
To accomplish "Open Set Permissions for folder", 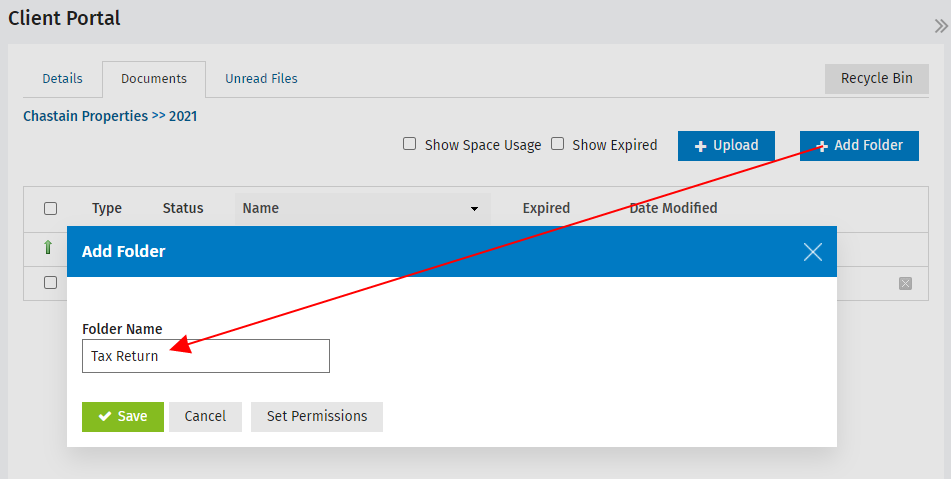I will pos(317,417).
